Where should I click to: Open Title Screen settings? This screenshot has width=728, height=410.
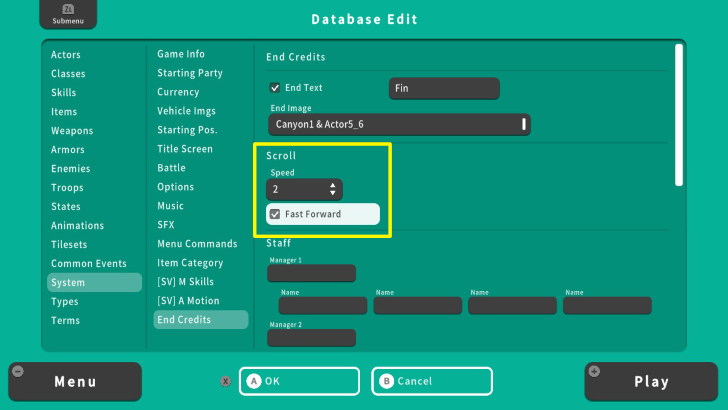tap(185, 149)
